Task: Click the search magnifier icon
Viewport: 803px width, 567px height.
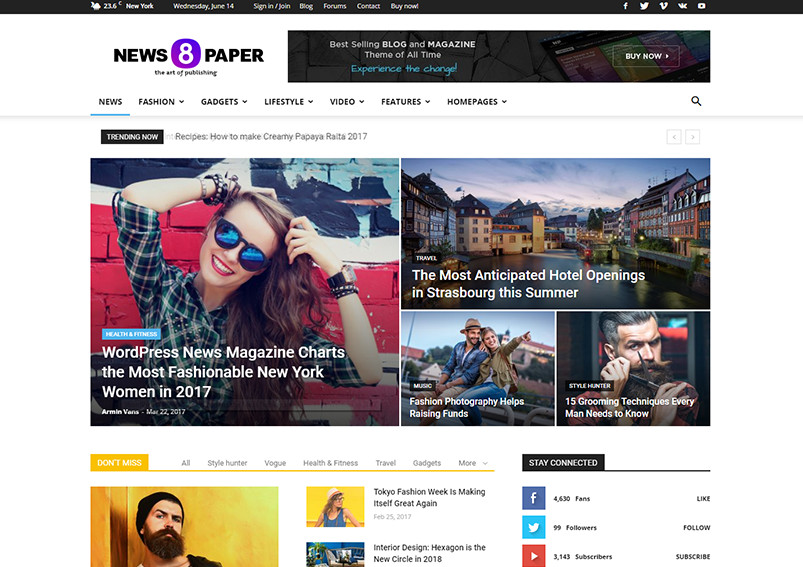Action: point(696,101)
